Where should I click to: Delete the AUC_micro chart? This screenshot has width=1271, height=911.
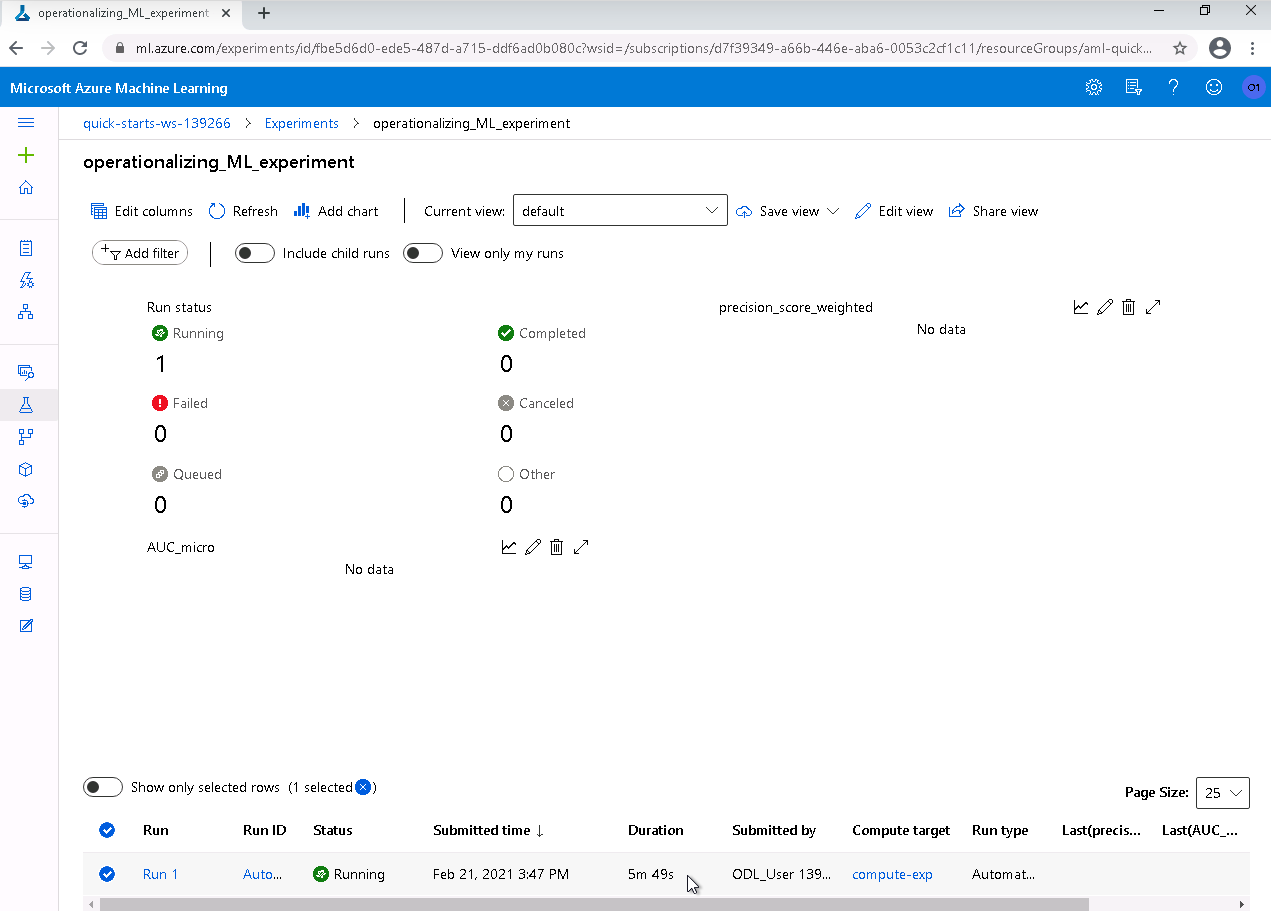point(557,547)
